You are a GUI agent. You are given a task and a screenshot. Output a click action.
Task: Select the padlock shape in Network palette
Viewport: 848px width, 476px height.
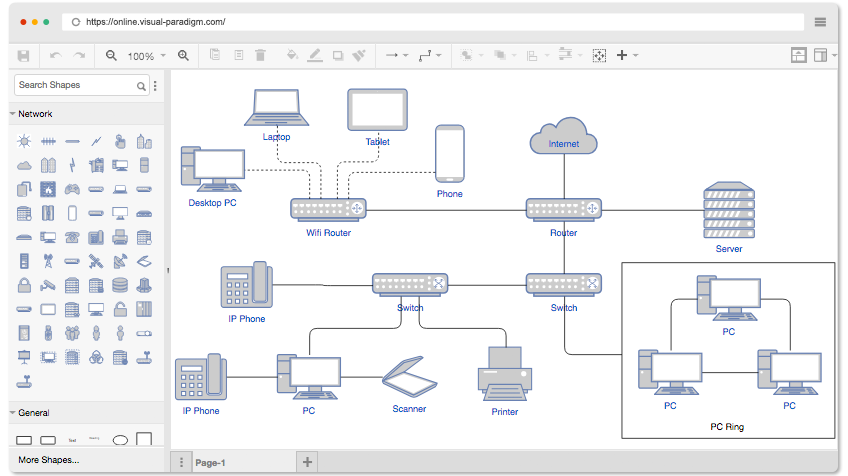[24, 285]
